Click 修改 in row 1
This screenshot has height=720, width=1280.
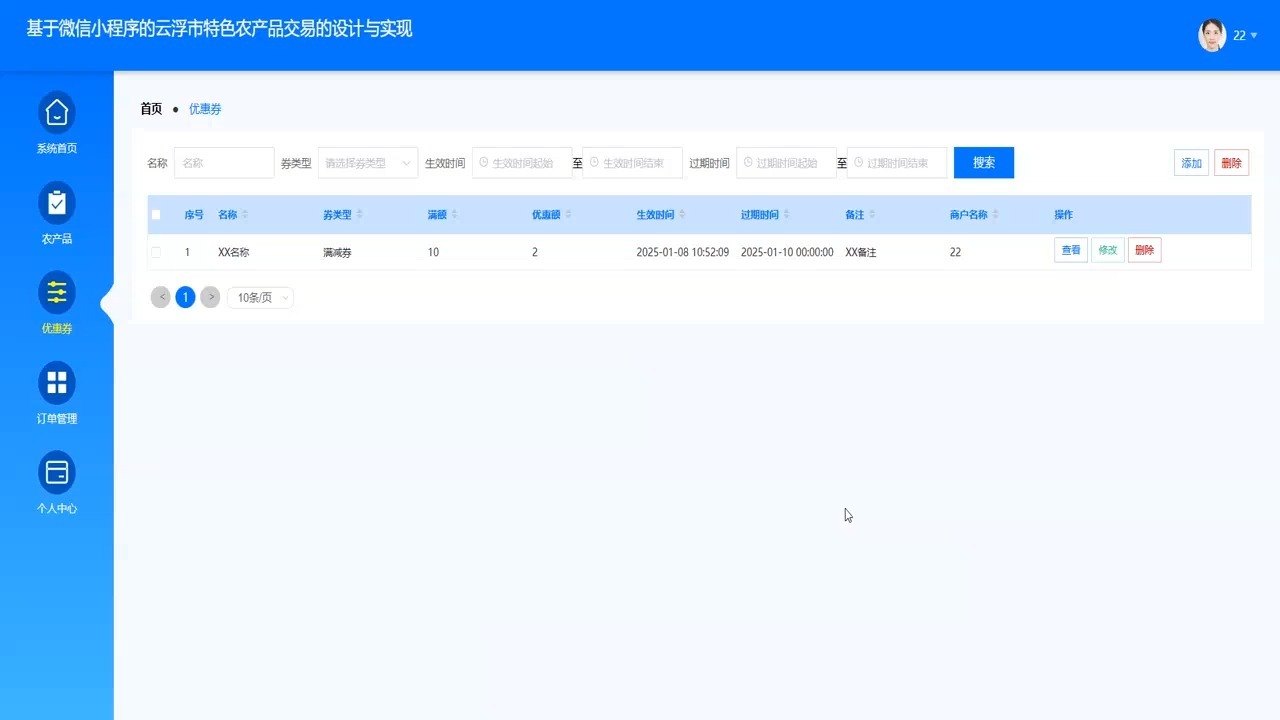(1108, 250)
